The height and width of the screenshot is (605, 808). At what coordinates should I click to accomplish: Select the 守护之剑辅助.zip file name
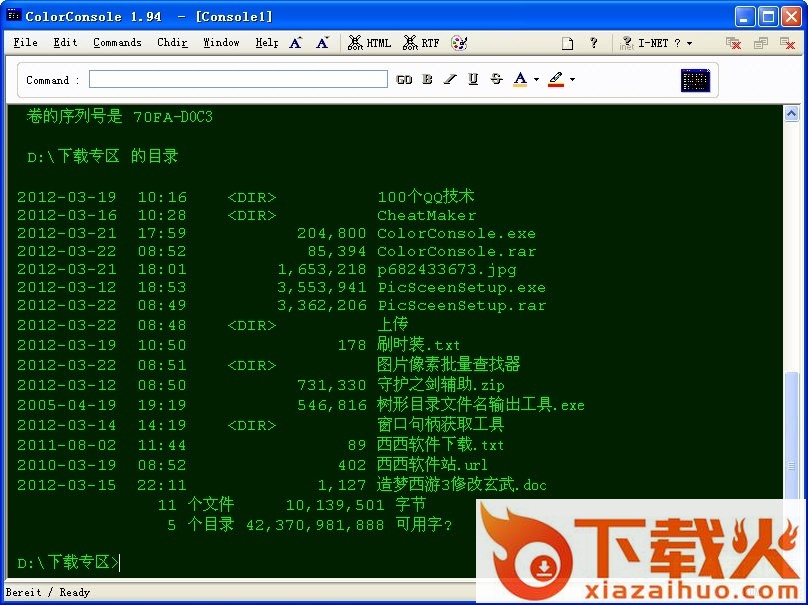click(x=441, y=384)
